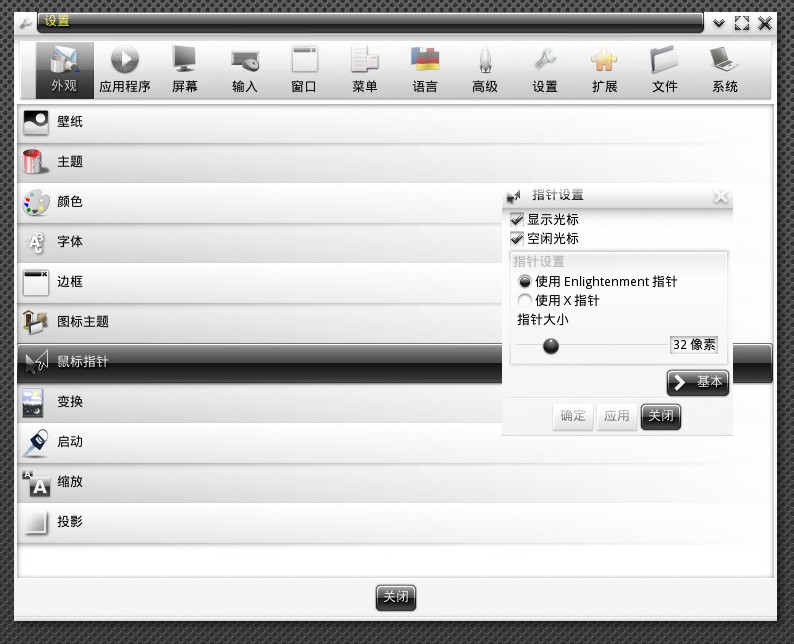Click 应用 in the pointer settings dialog

coord(616,417)
